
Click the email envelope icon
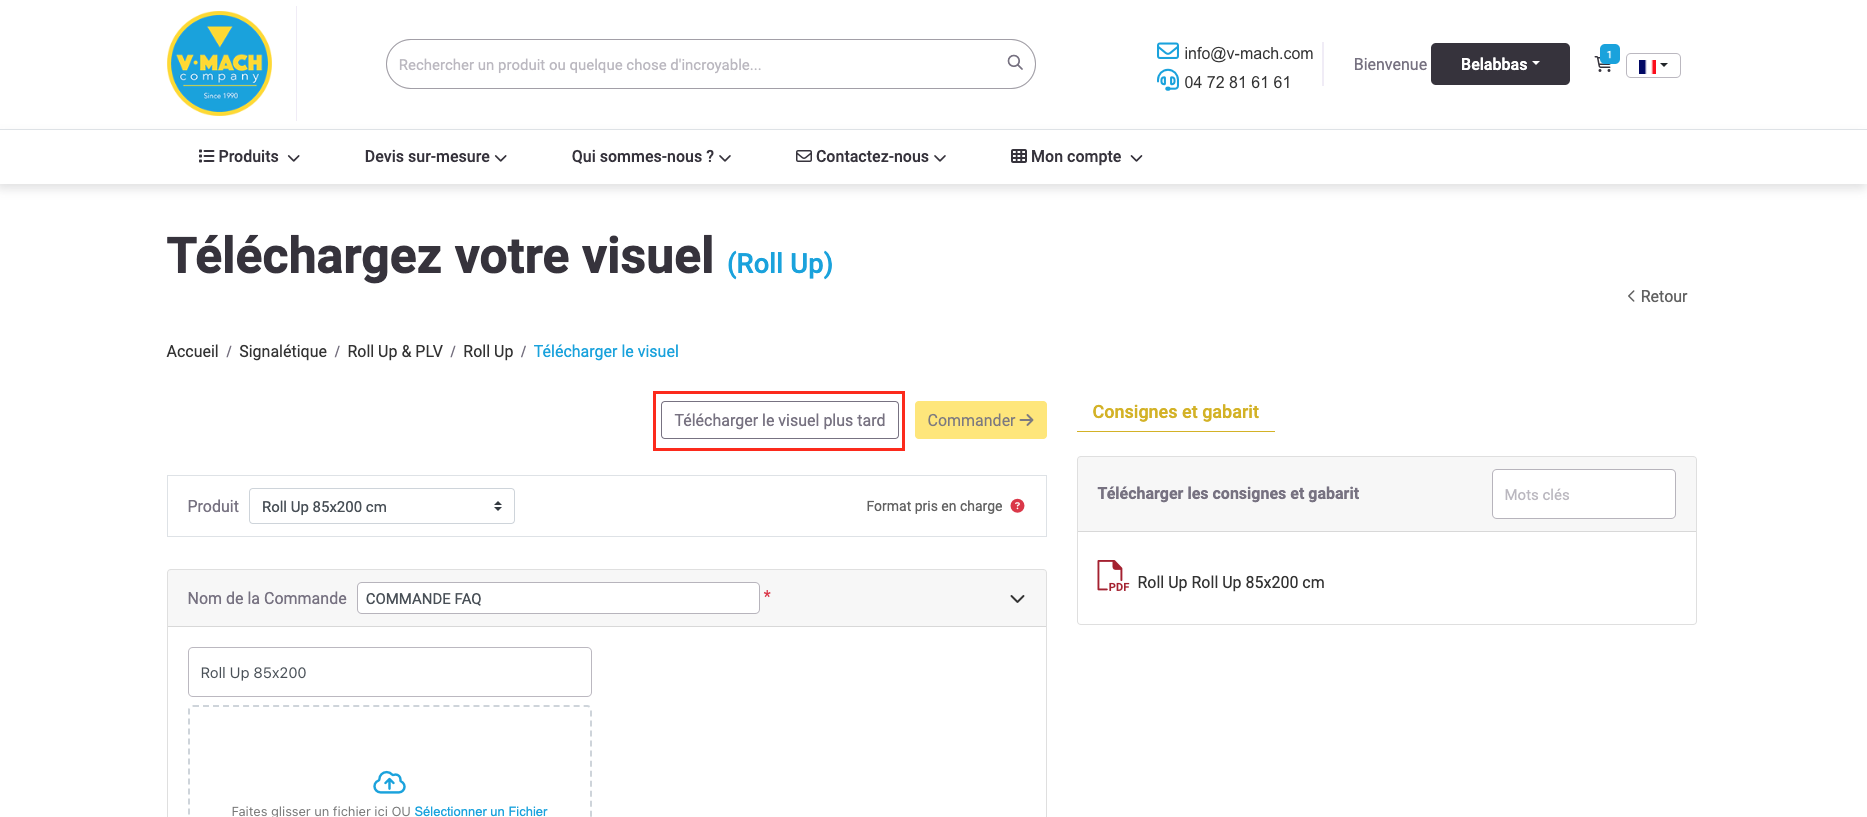pyautogui.click(x=1167, y=52)
